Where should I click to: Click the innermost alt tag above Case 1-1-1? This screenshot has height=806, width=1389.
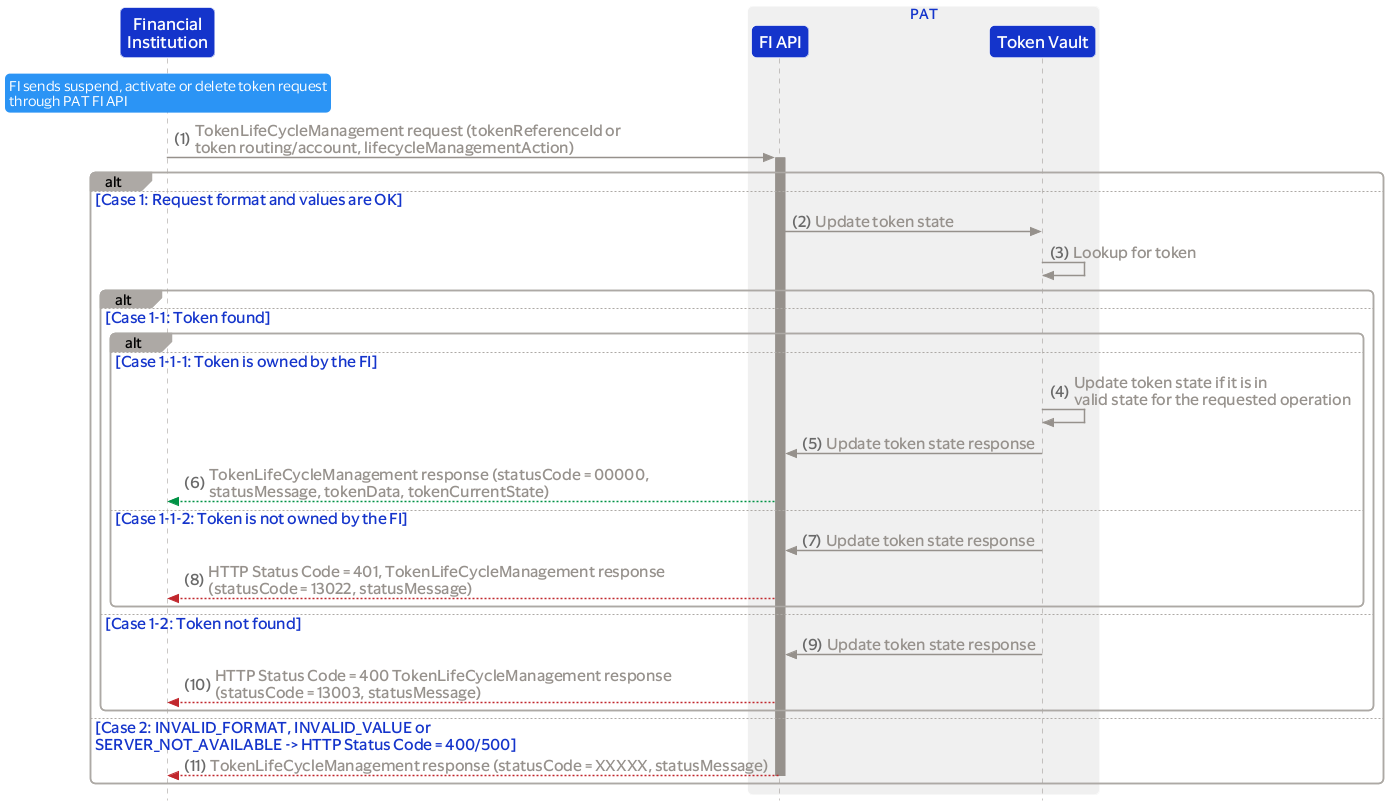point(135,343)
